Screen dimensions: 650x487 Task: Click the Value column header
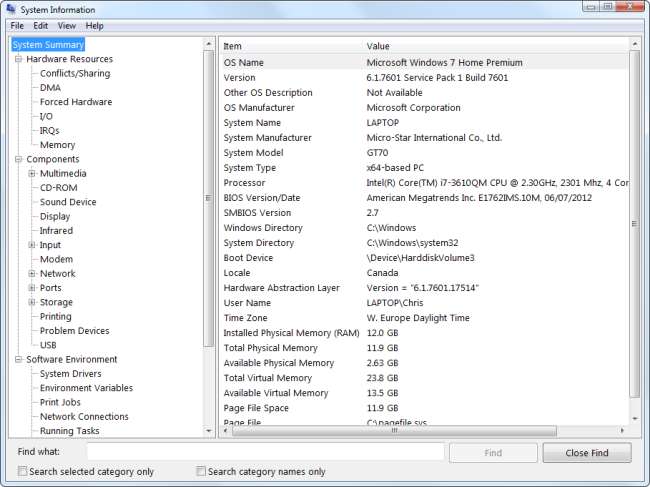pos(378,46)
